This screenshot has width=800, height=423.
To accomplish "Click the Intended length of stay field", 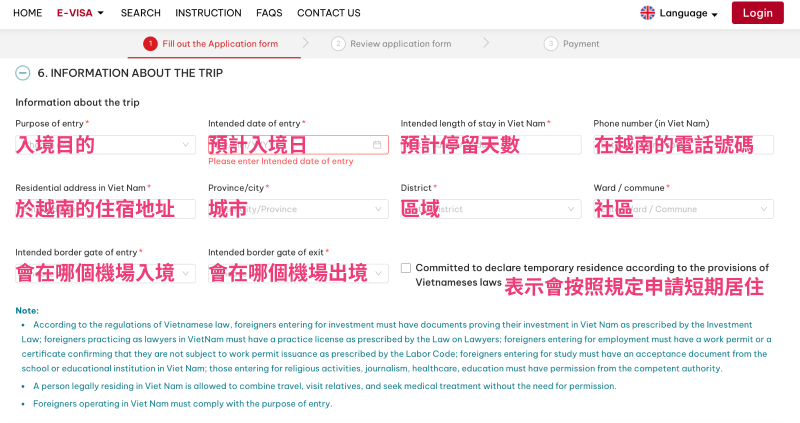I will click(x=490, y=145).
